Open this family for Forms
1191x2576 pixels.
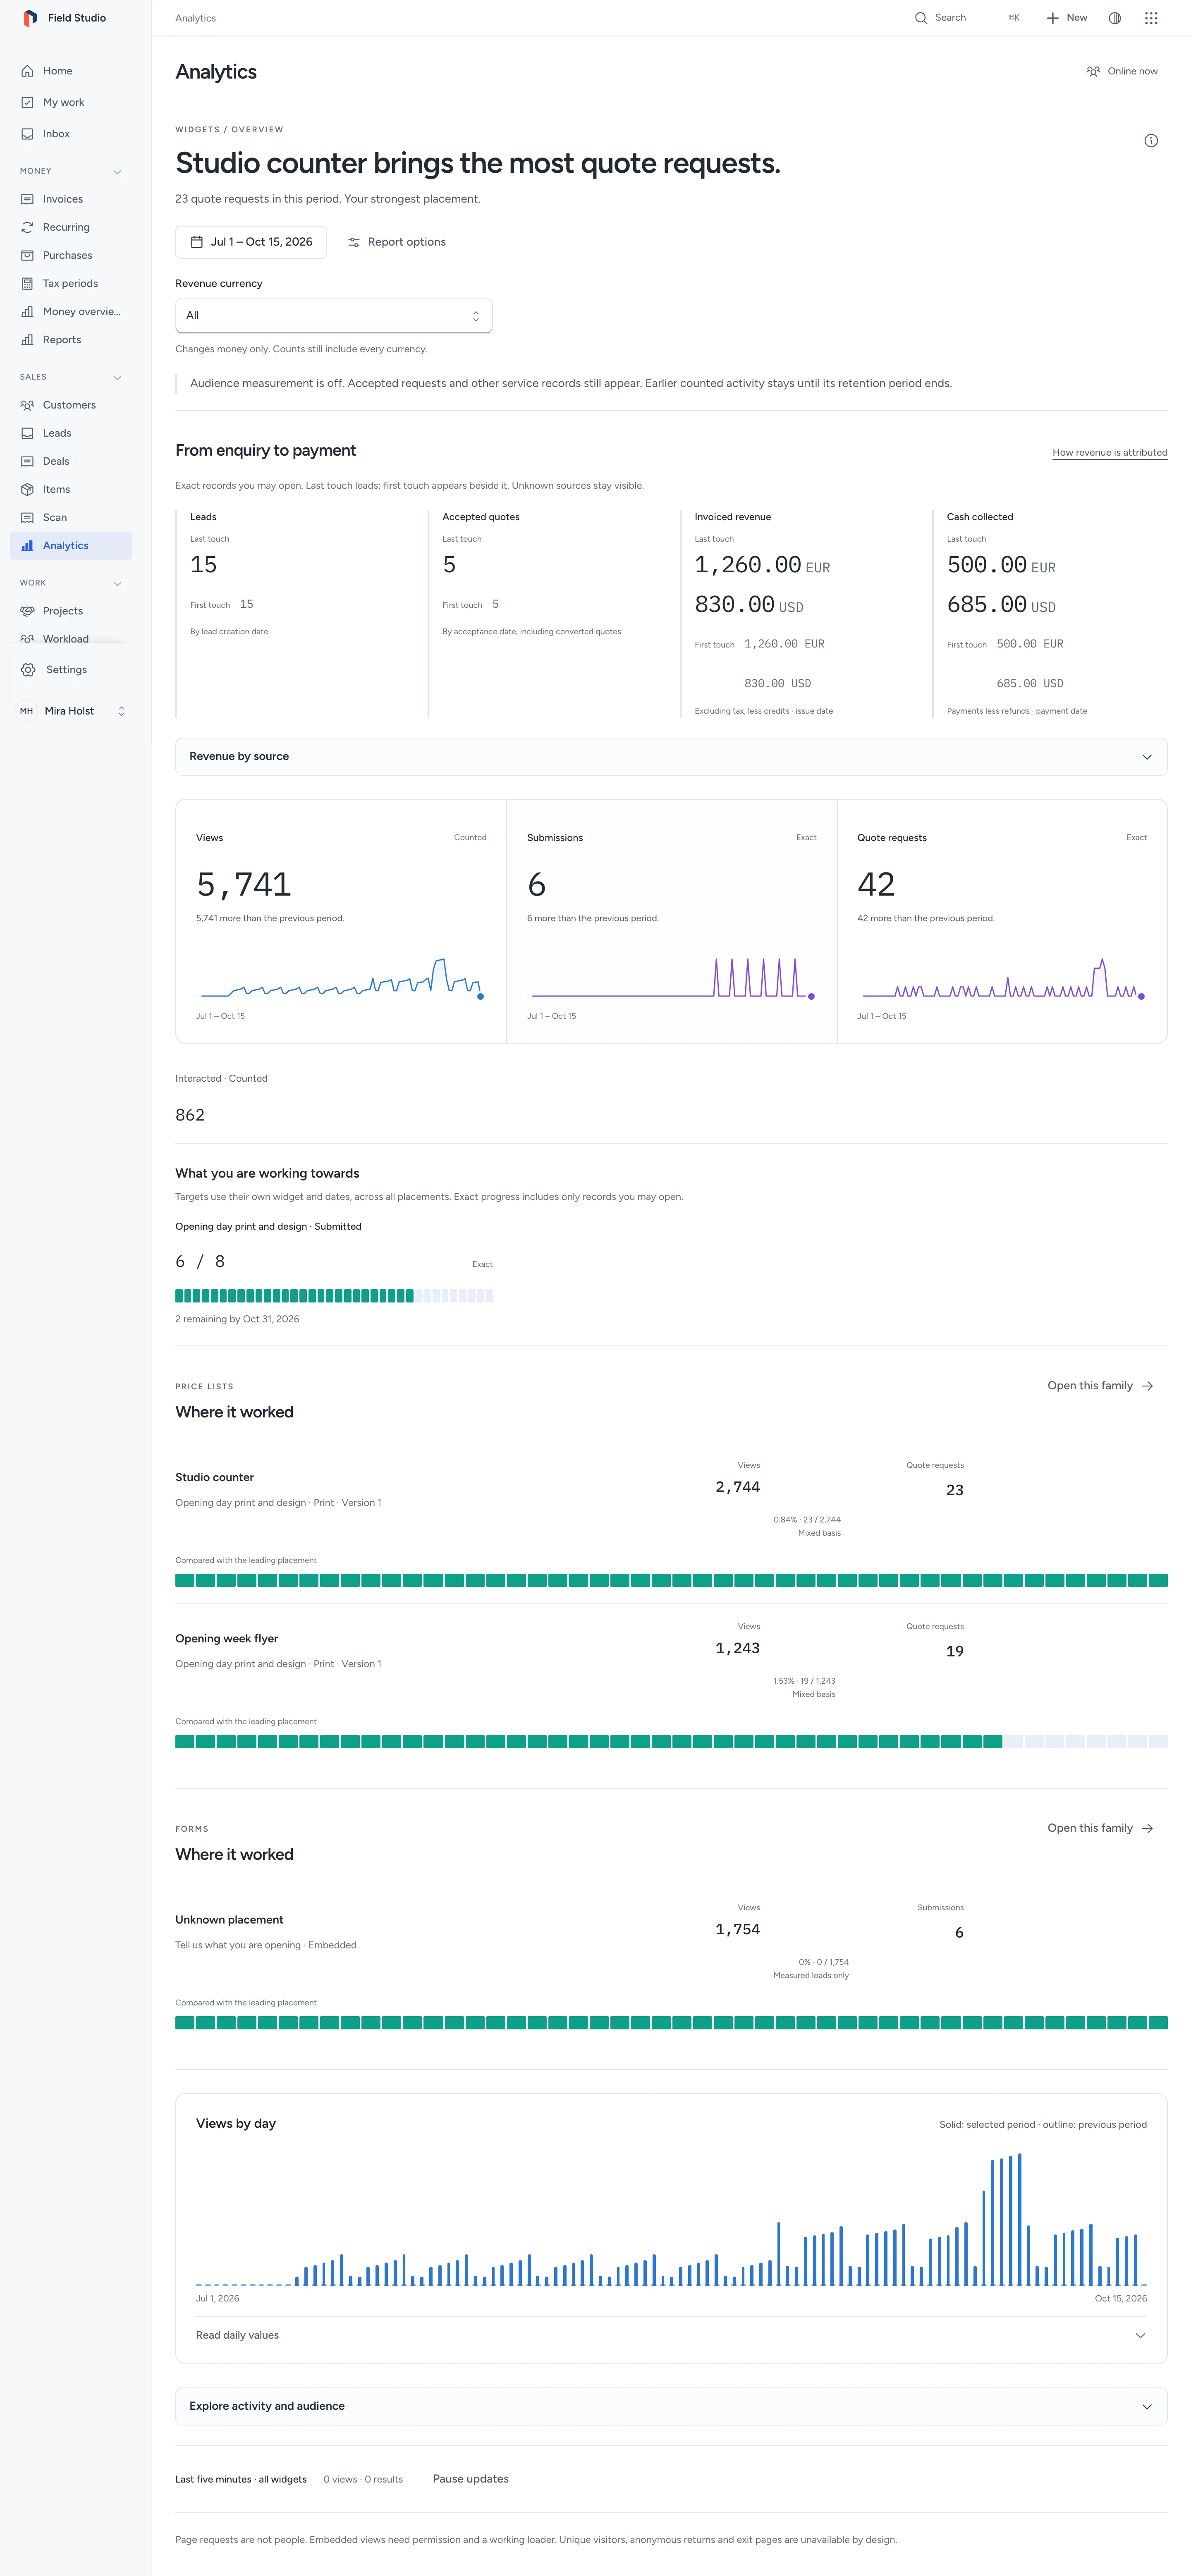[1100, 1828]
